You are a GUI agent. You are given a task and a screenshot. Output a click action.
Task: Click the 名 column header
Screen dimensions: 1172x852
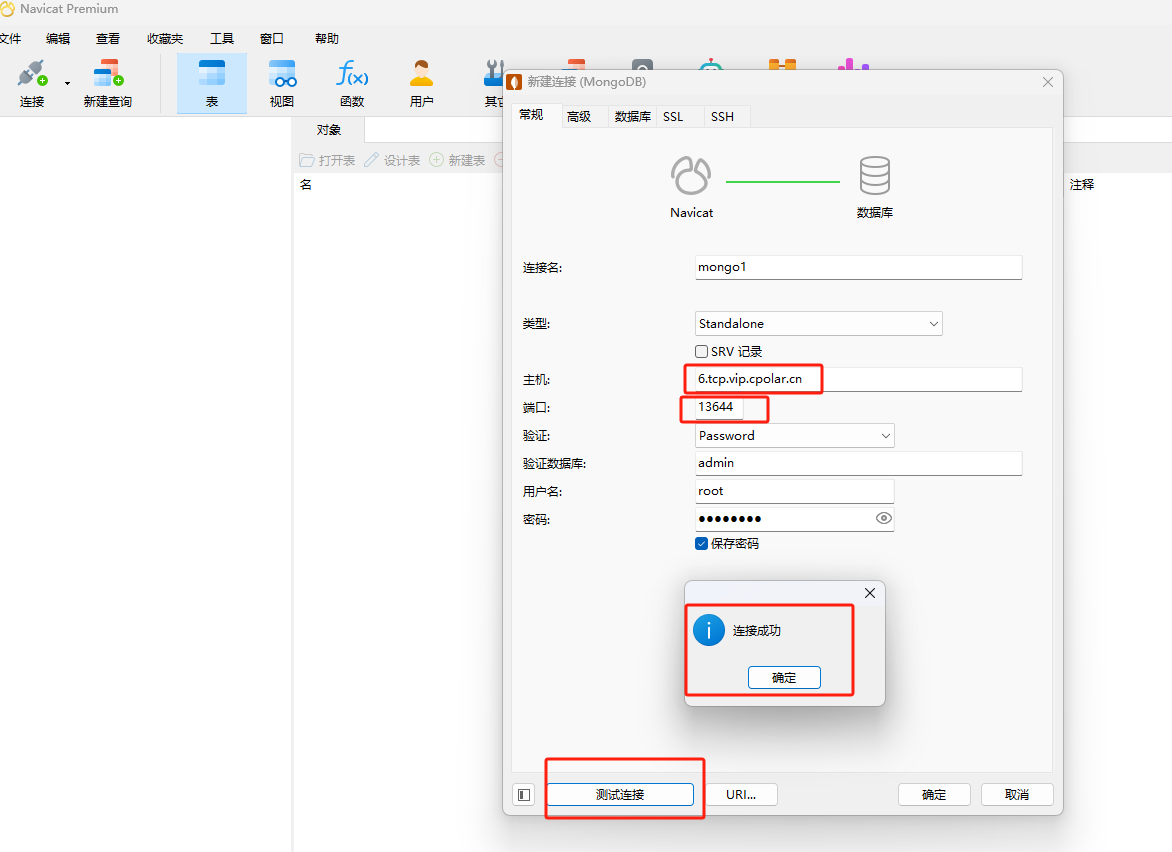click(x=306, y=185)
